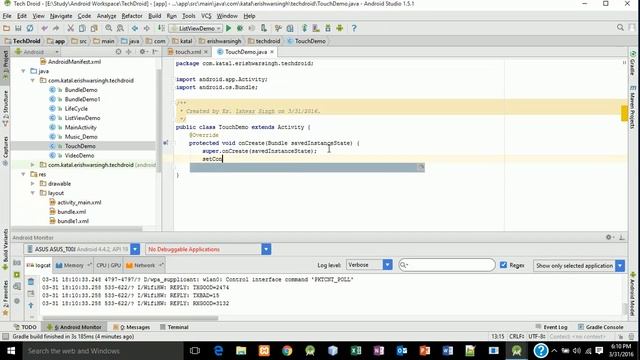Click the Synchronize toolbar icon
Image resolution: width=640 pixels, height=360 pixels.
click(30, 28)
